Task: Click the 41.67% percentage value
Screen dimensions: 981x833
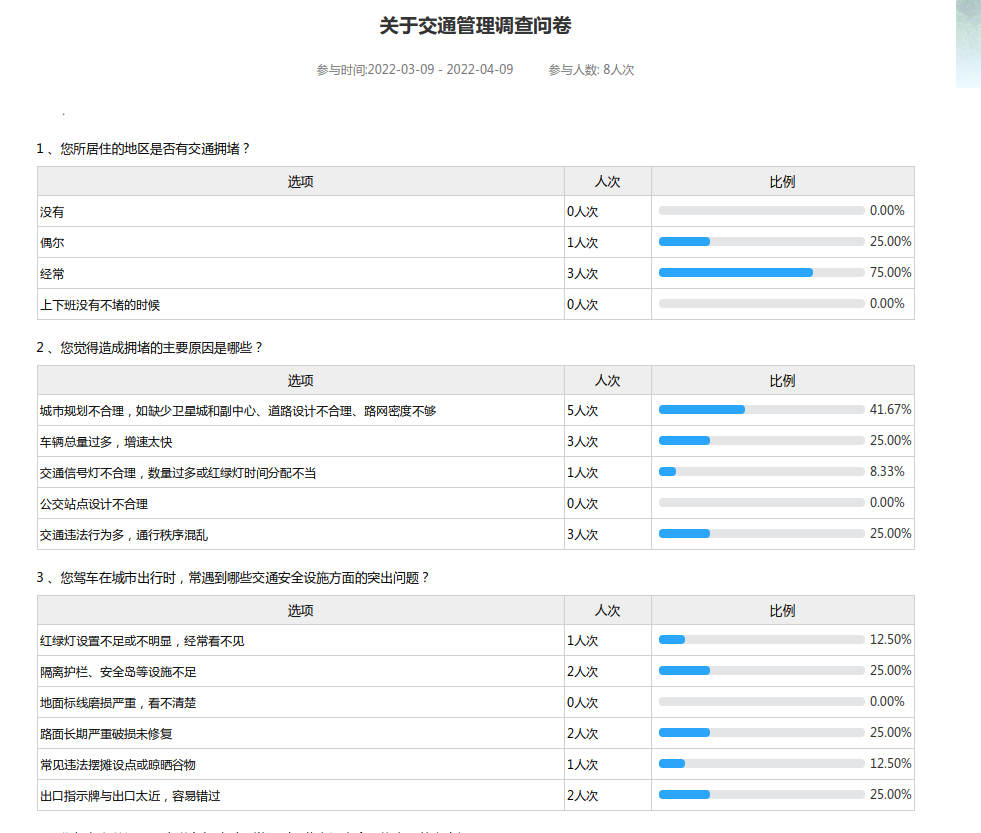Action: 890,410
